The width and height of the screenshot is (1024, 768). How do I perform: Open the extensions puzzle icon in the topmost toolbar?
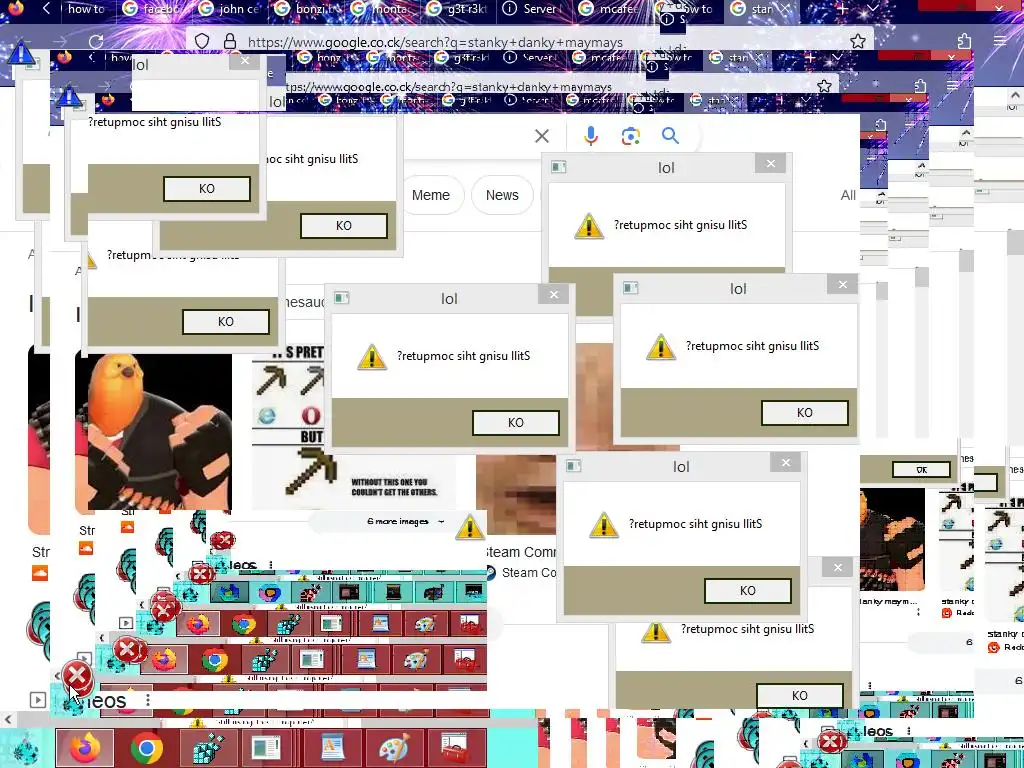coord(965,41)
